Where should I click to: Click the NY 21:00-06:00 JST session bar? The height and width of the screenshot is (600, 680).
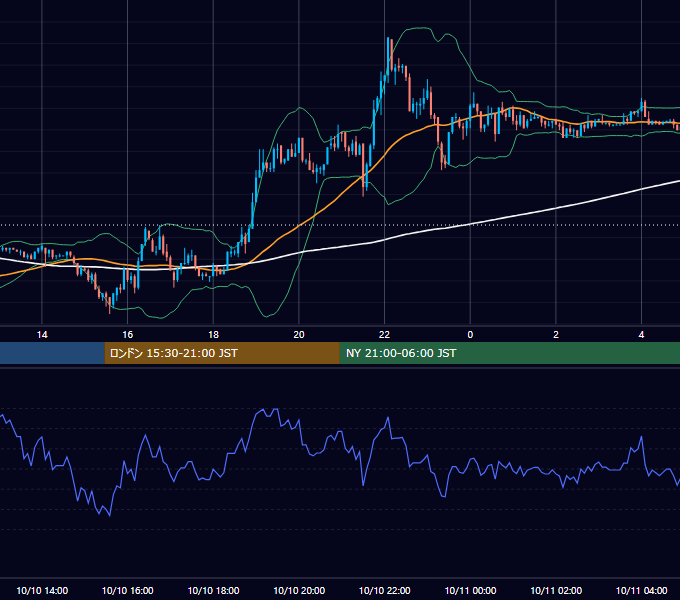tap(510, 353)
